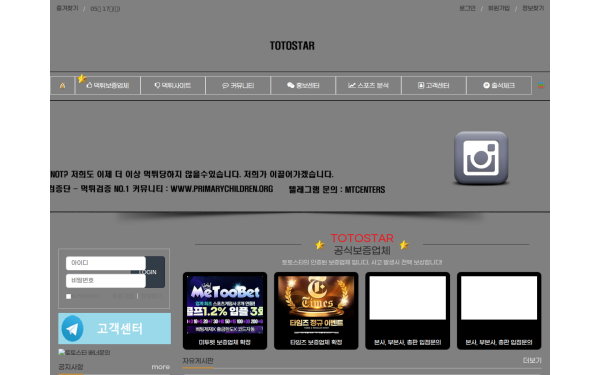Open the Times 정규 이벤트 banner card
The height and width of the screenshot is (375, 600).
[316, 311]
